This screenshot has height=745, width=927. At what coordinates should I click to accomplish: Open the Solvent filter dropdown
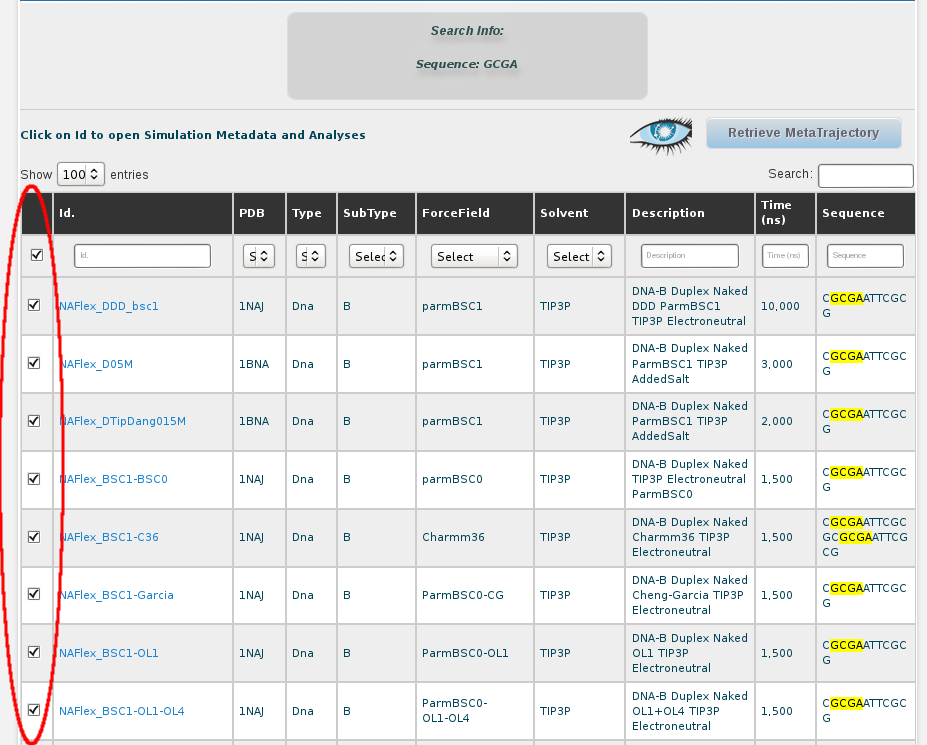point(579,257)
